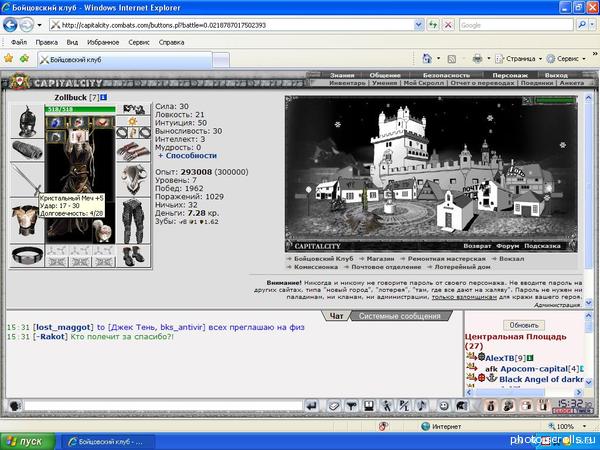Click the IE Refresh button
The width and height of the screenshot is (600, 450).
[x=433, y=25]
